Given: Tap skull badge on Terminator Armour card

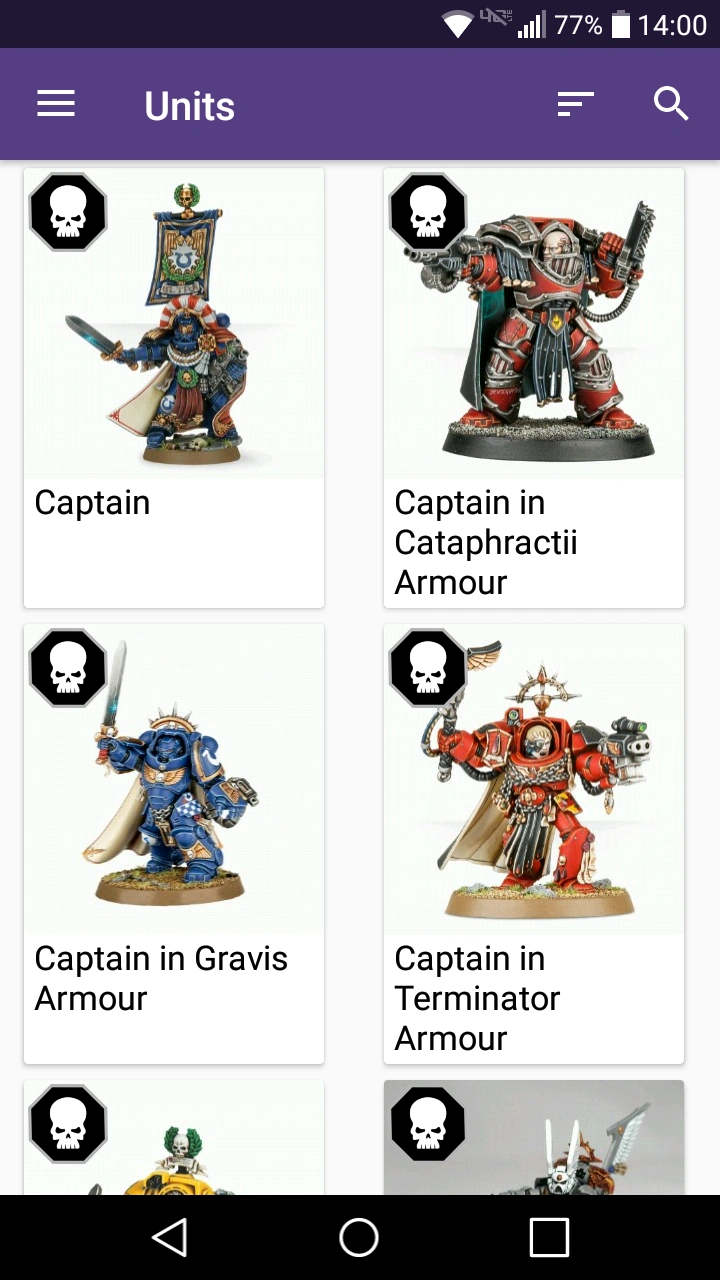Looking at the screenshot, I should tap(428, 668).
